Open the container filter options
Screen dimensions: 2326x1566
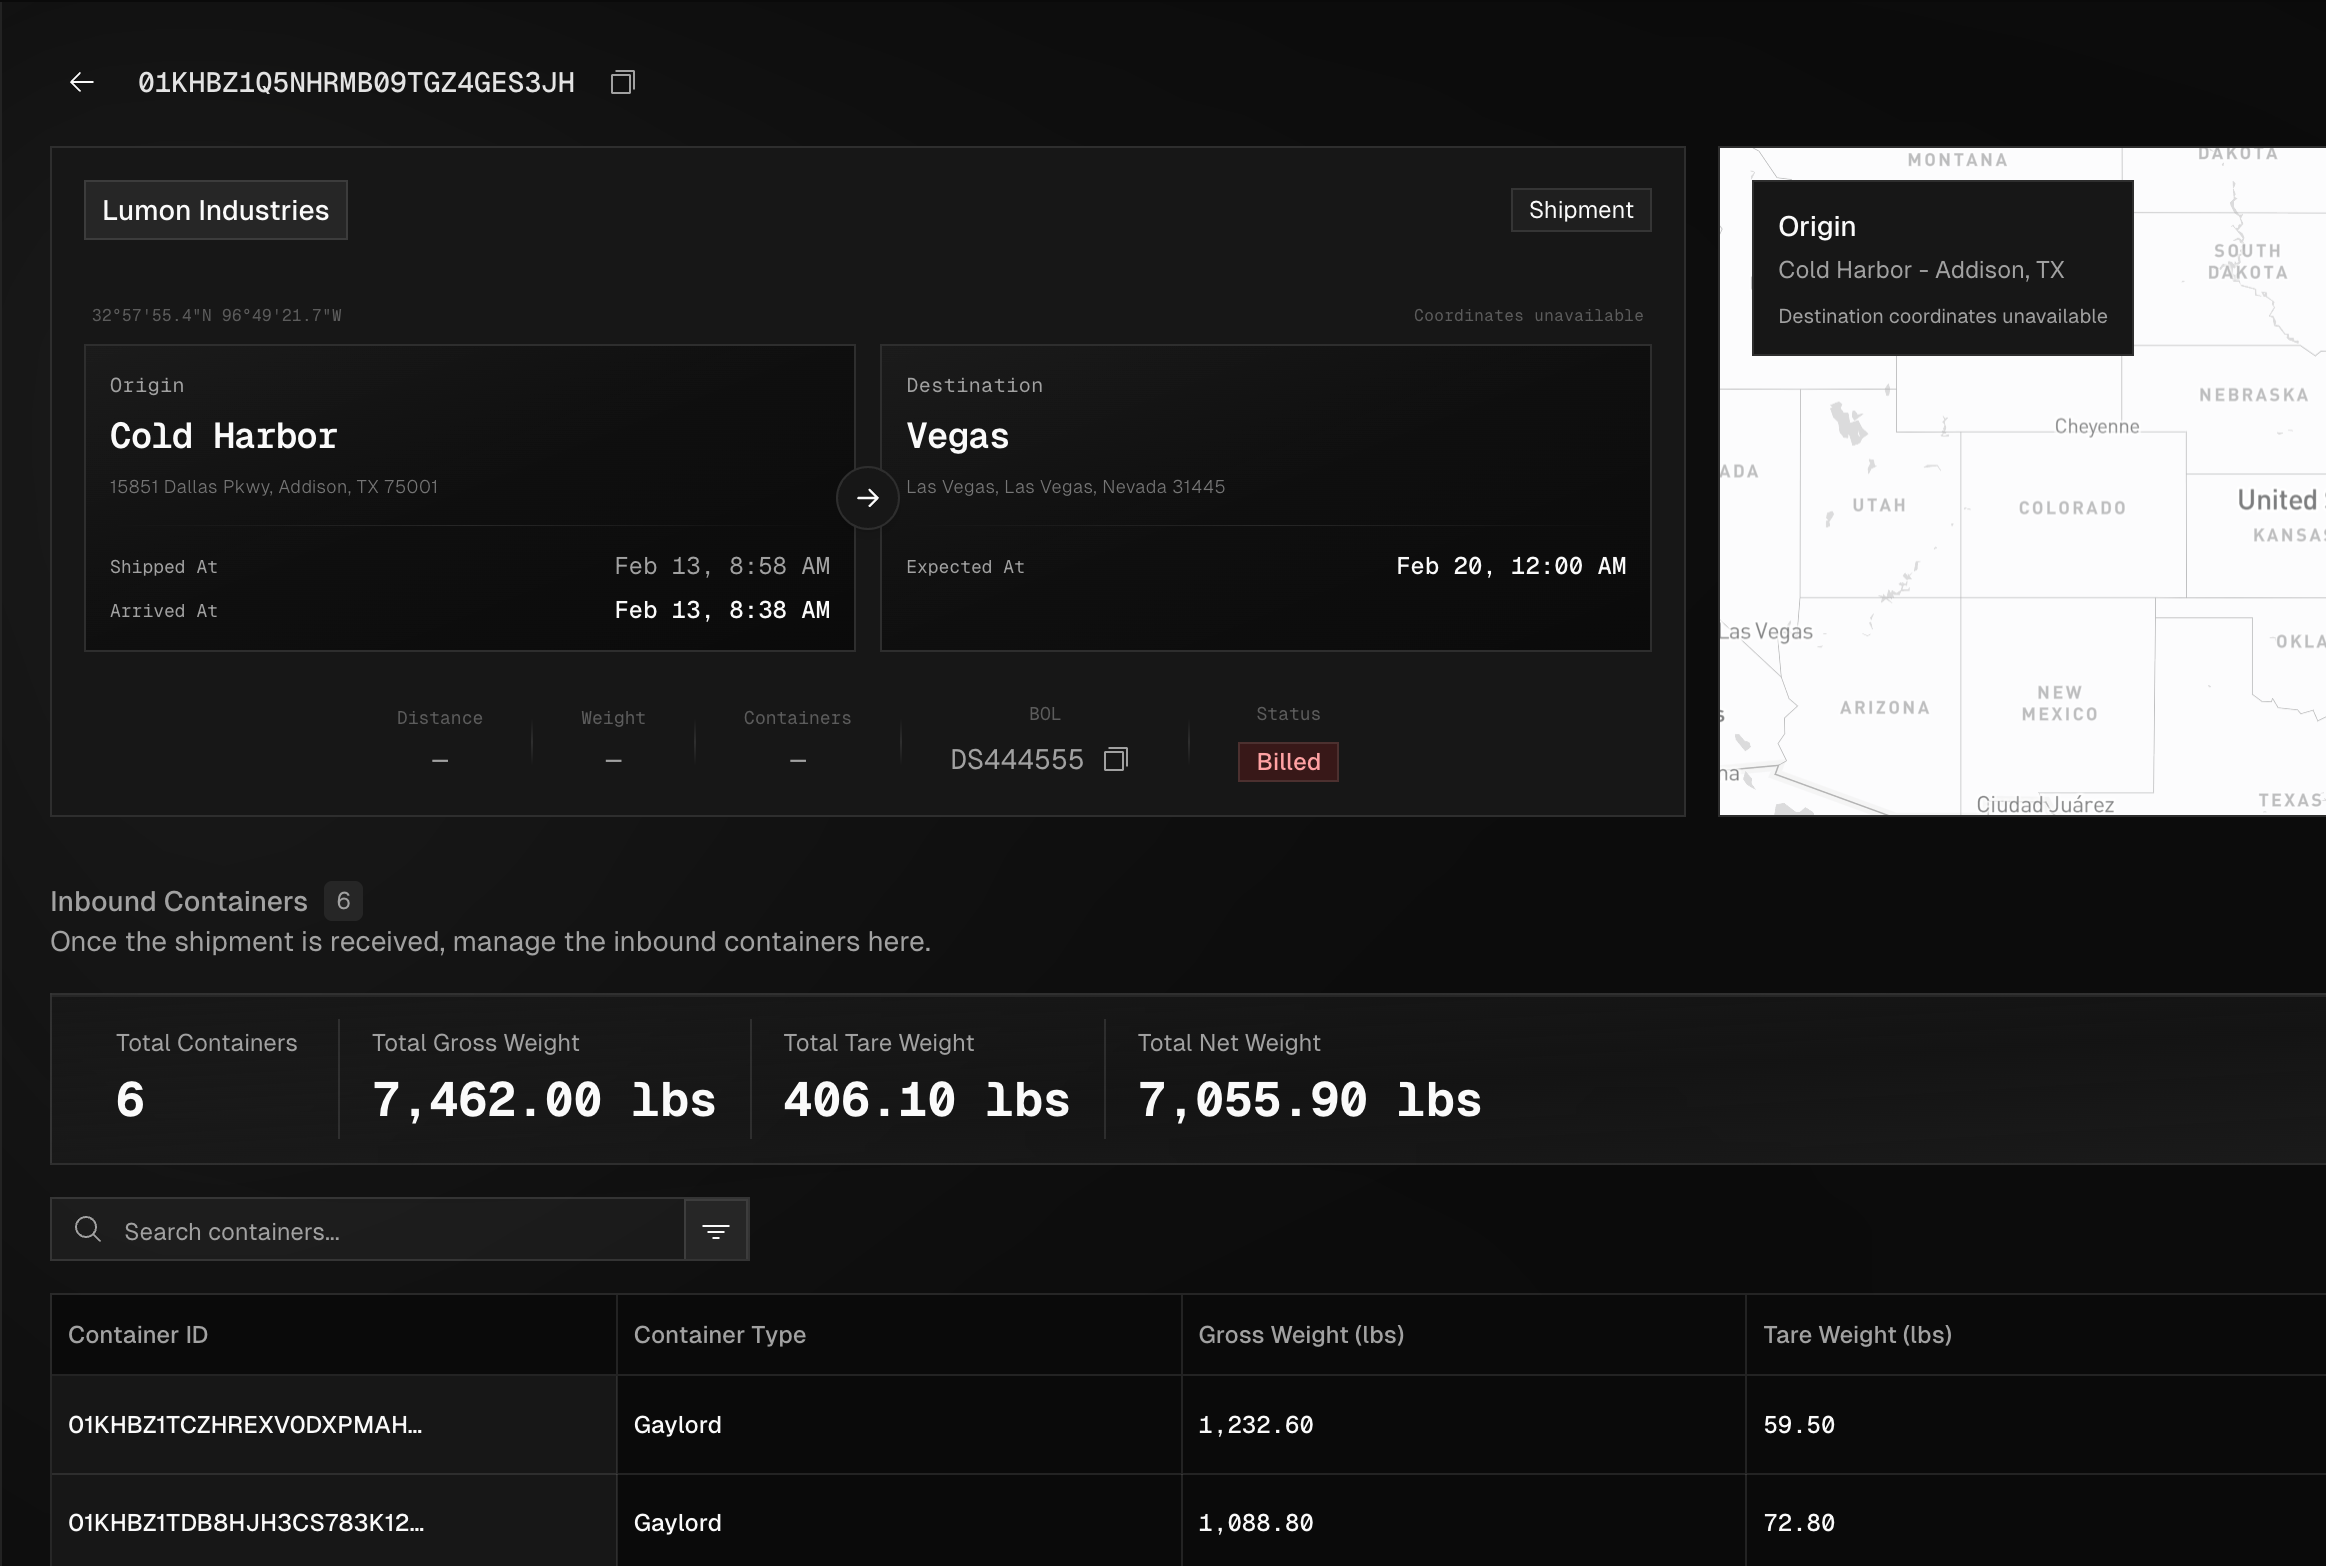click(716, 1229)
